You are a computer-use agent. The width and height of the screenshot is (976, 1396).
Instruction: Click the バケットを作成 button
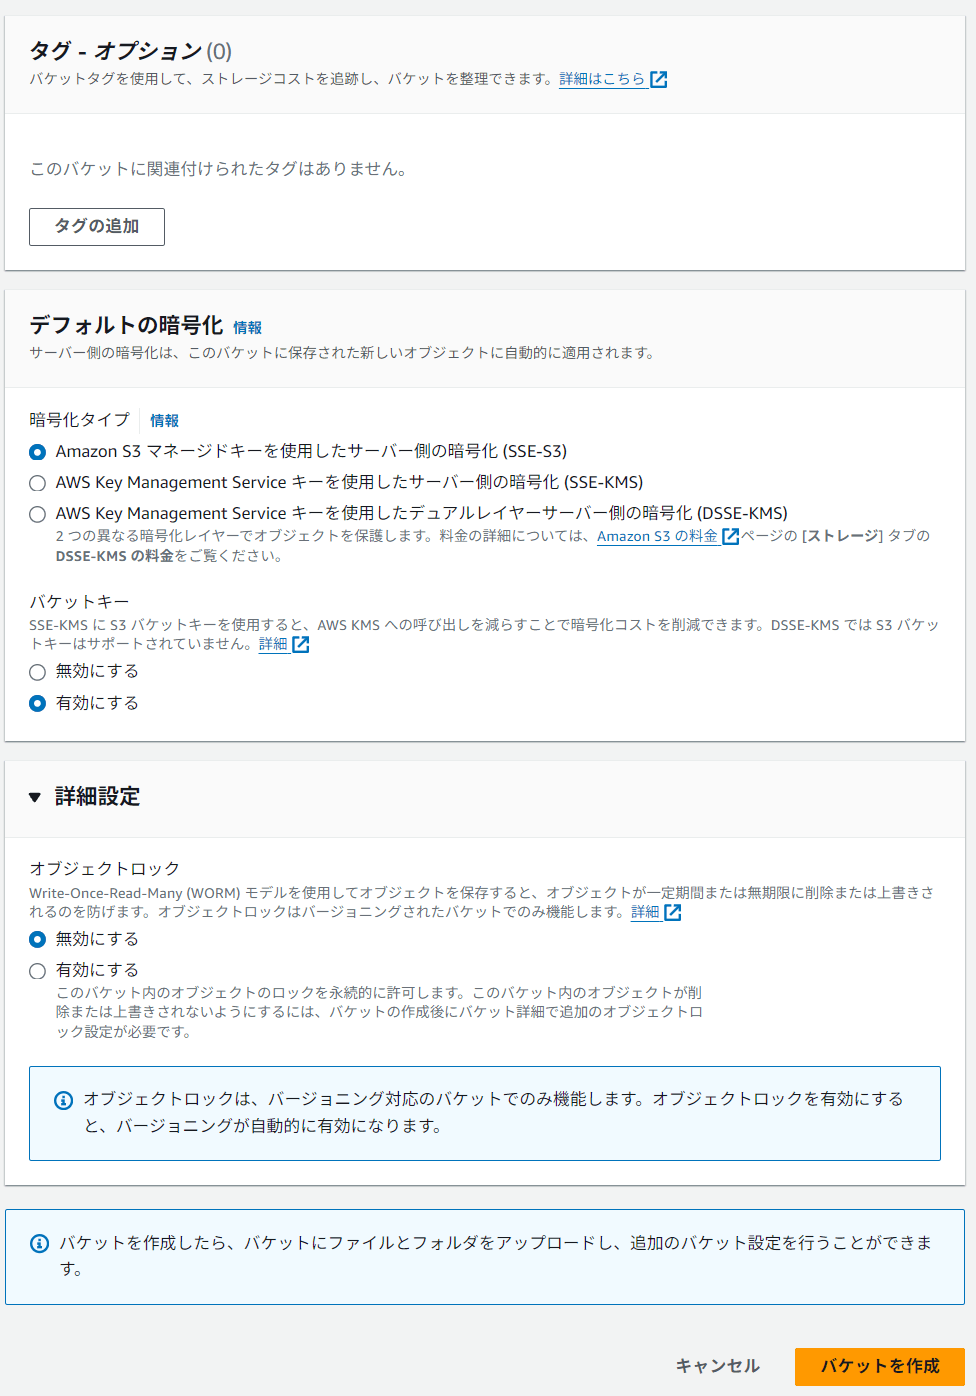pyautogui.click(x=880, y=1366)
